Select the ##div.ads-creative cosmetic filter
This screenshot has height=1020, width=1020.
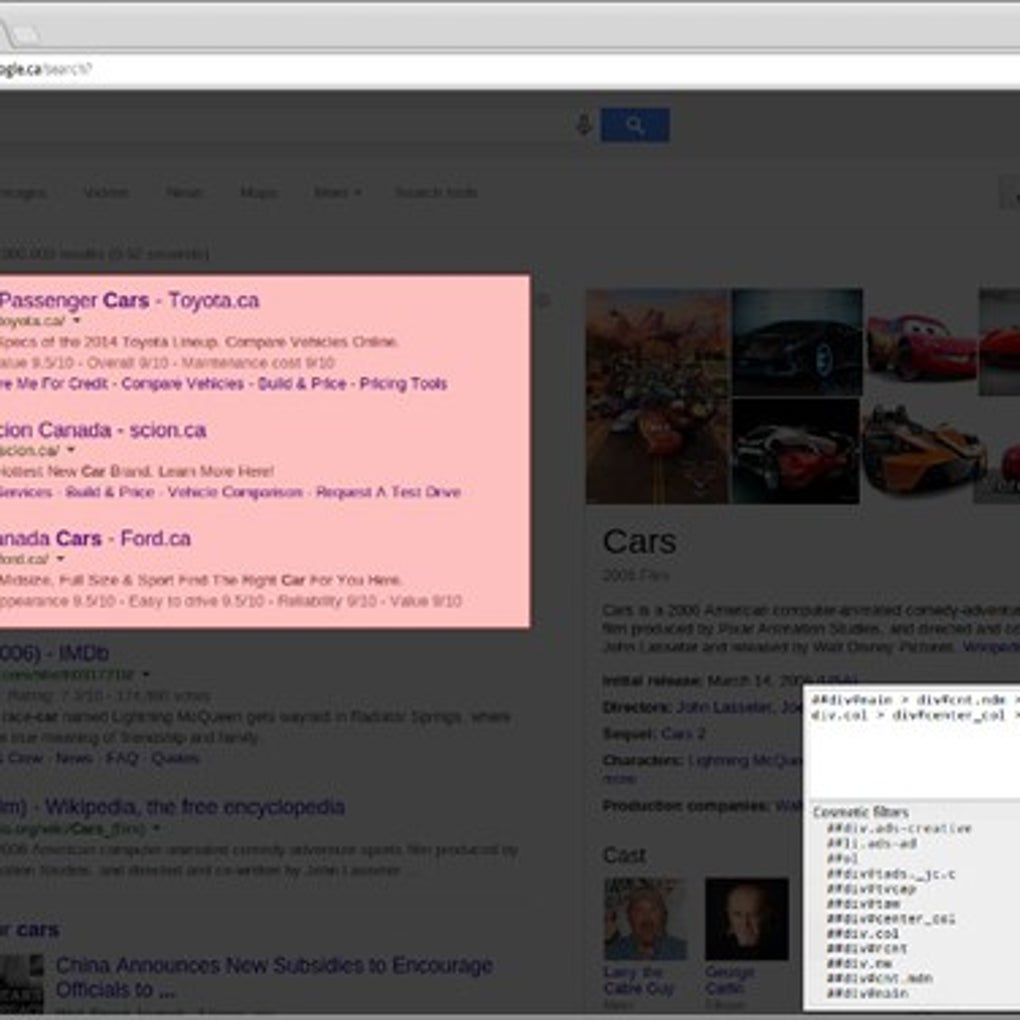899,829
